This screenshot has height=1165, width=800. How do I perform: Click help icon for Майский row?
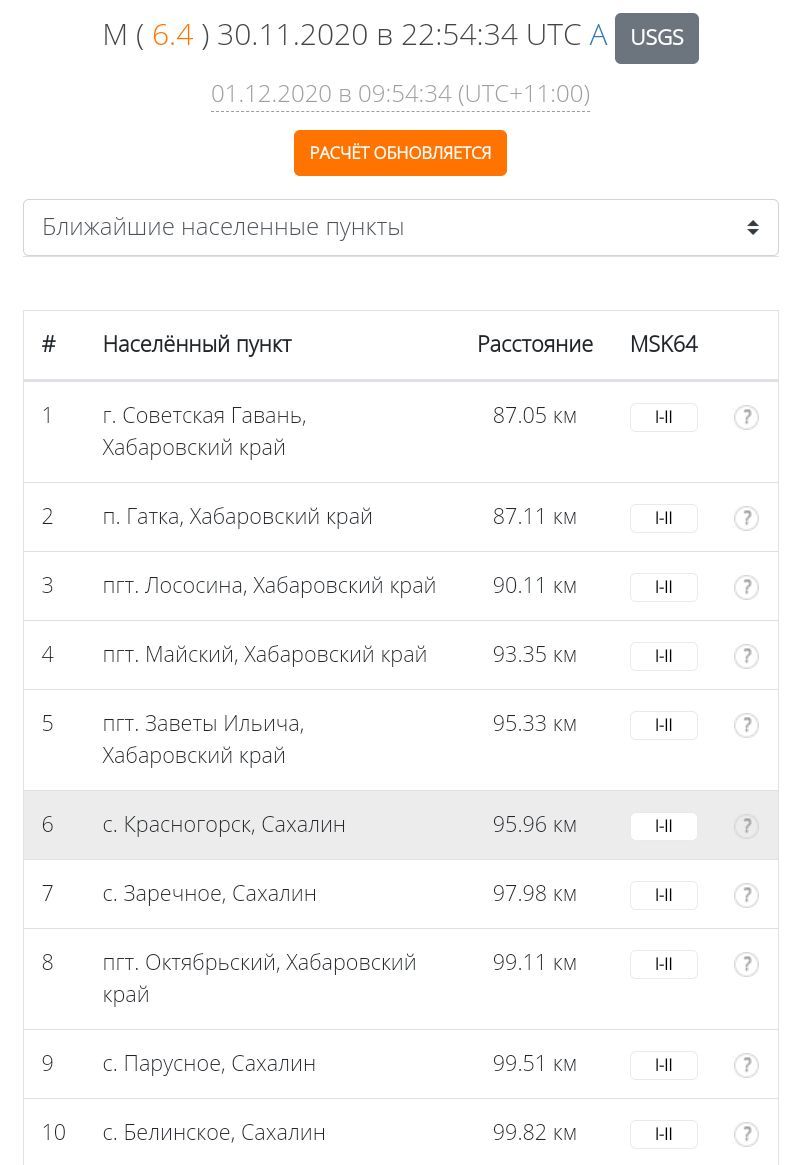coord(746,657)
